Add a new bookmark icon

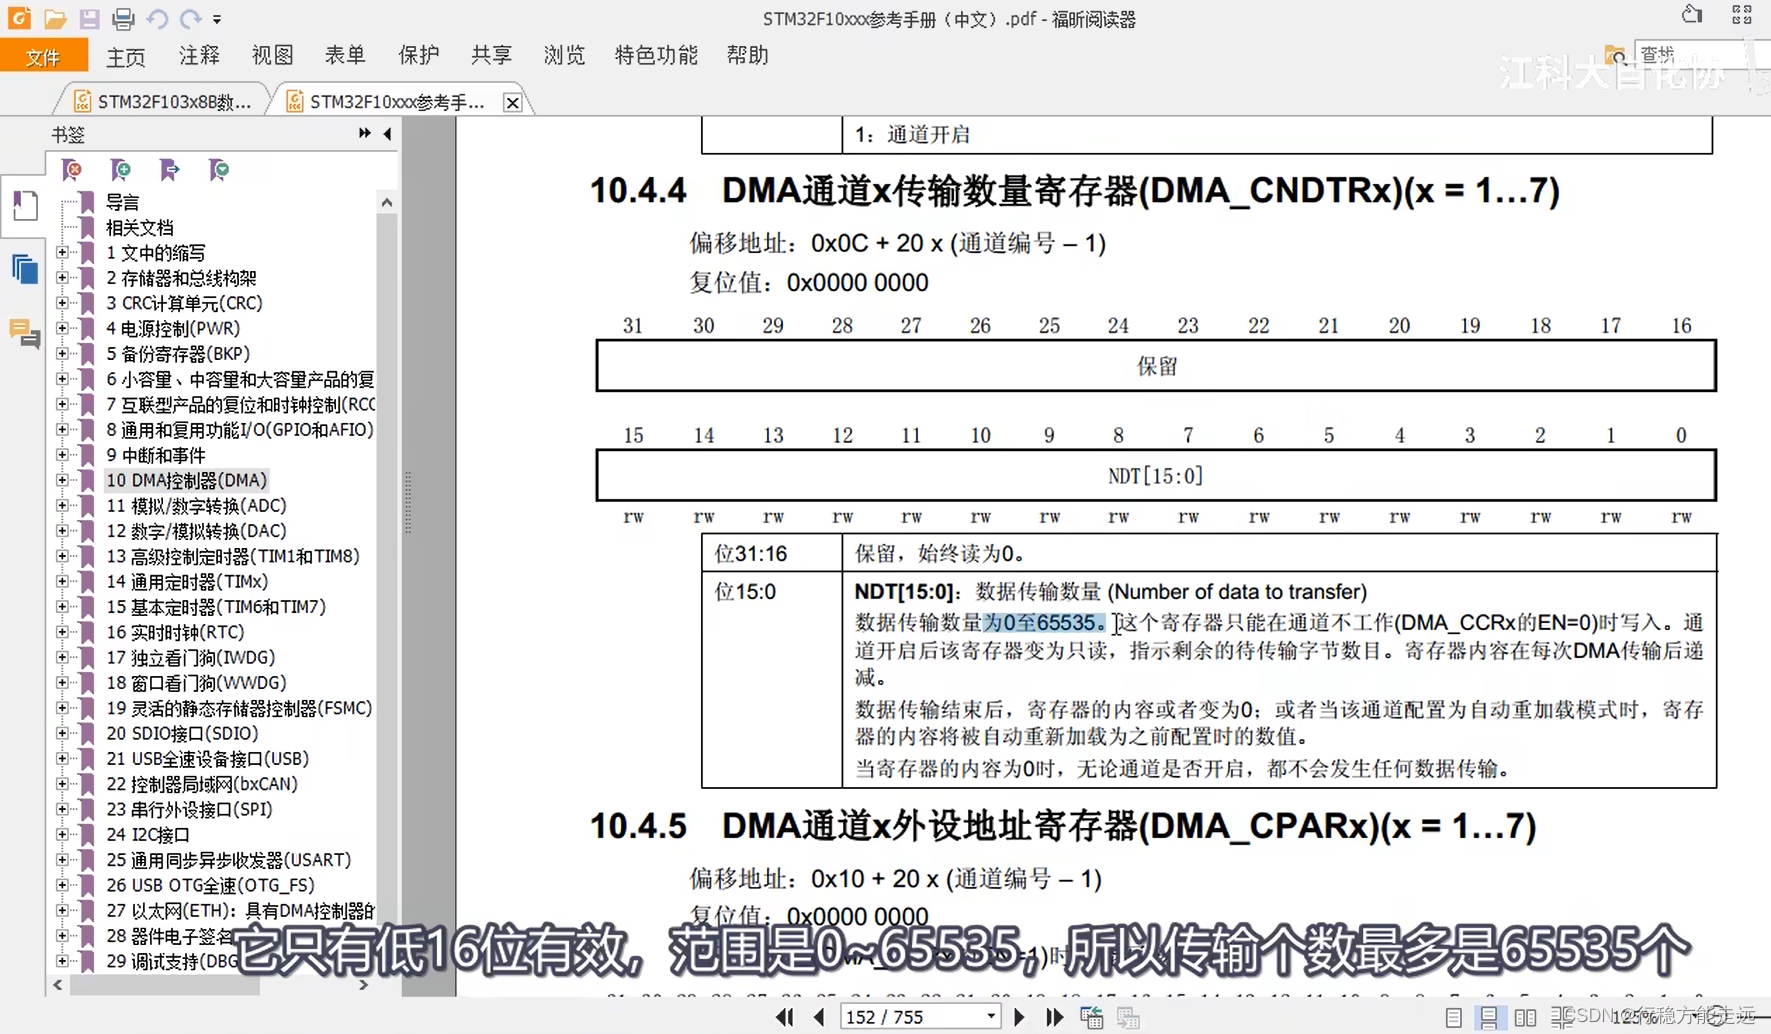120,170
